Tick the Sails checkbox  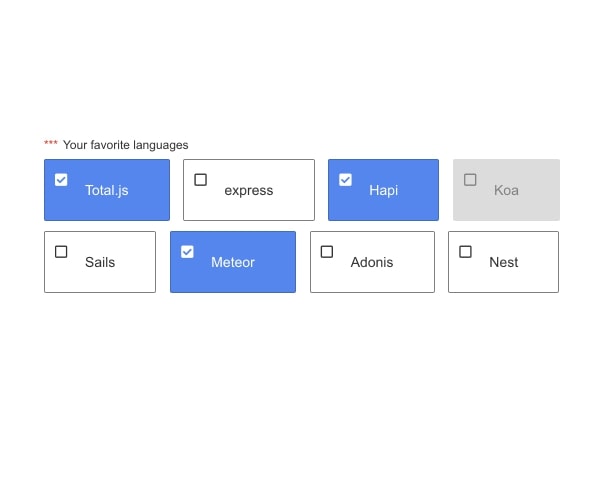pyautogui.click(x=61, y=251)
